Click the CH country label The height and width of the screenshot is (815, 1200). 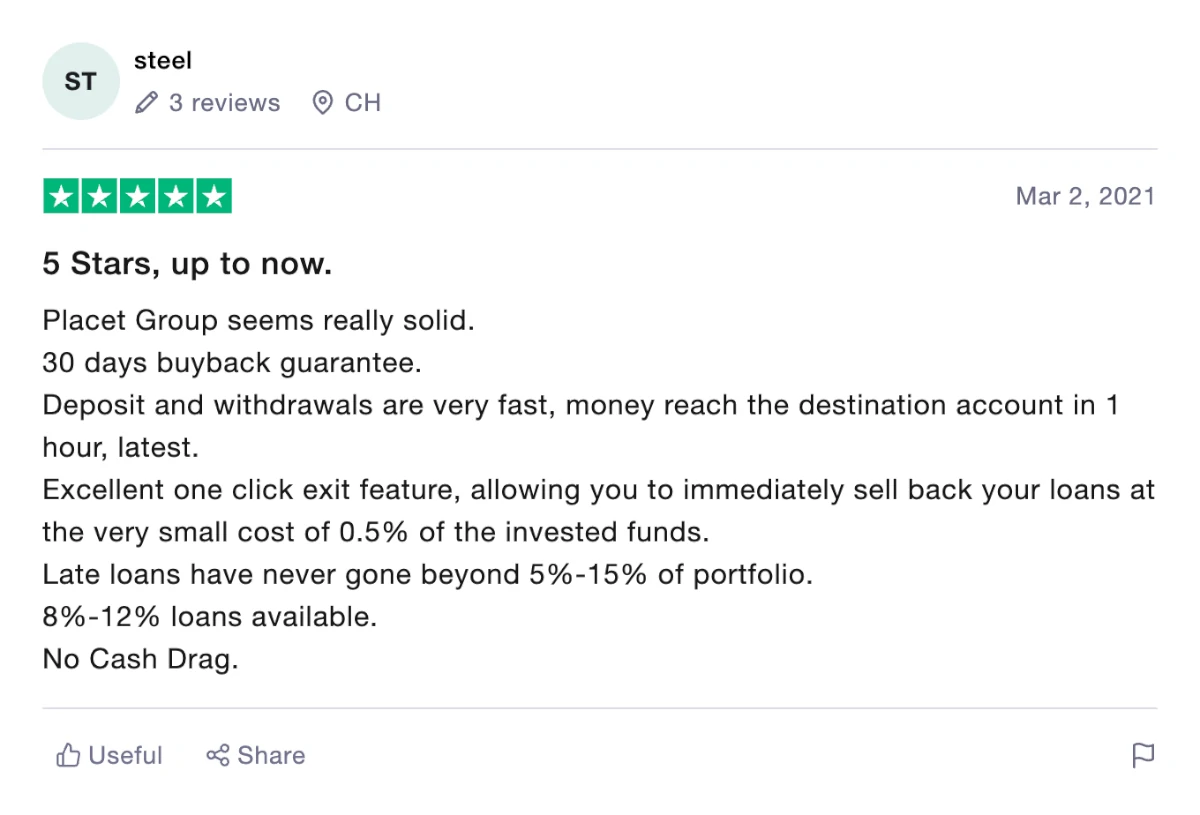(363, 103)
